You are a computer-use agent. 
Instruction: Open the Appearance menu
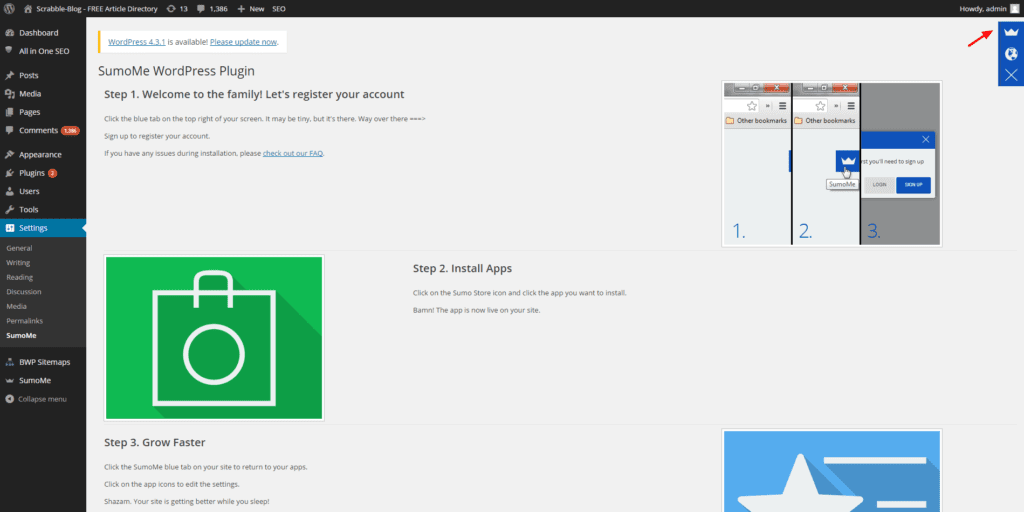coord(42,155)
